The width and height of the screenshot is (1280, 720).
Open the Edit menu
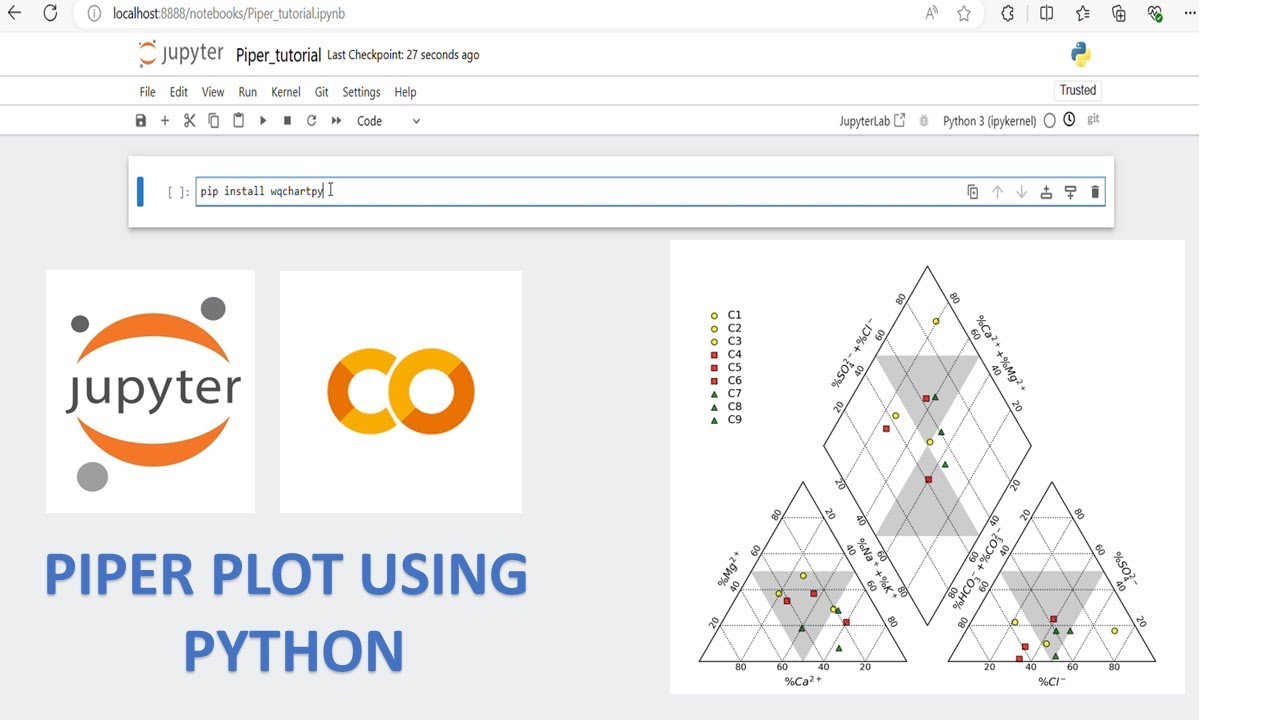point(179,92)
